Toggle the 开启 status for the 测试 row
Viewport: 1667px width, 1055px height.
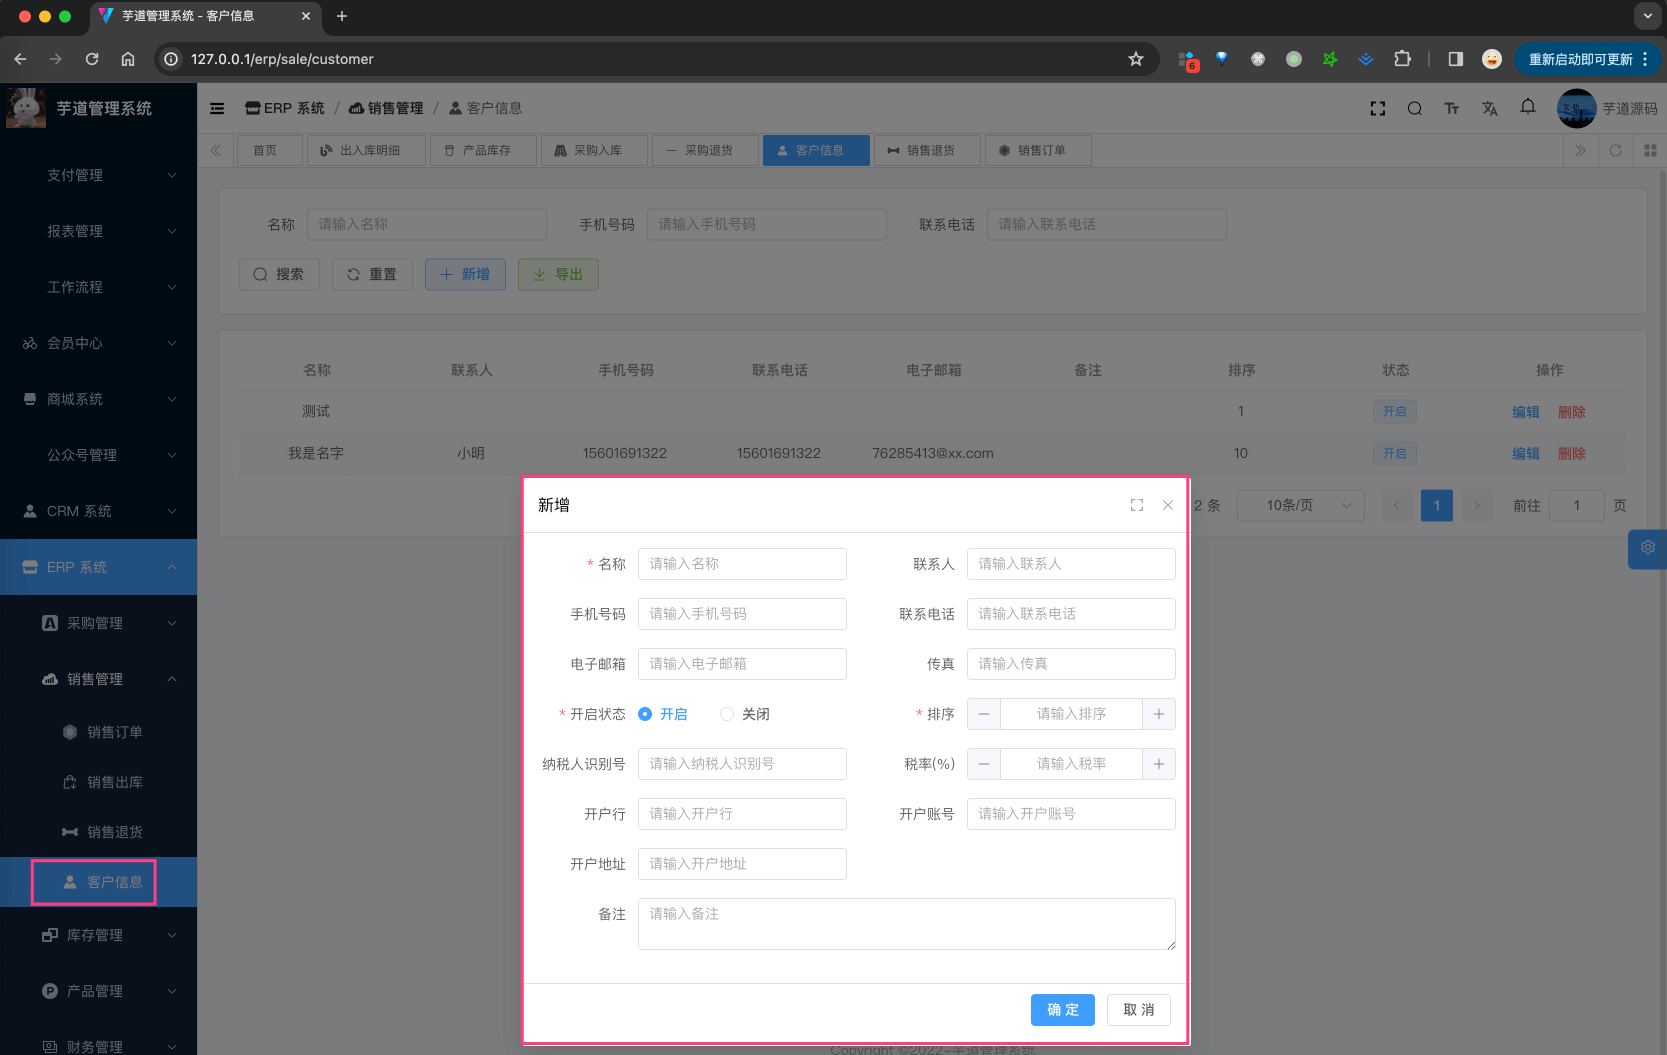tap(1394, 411)
